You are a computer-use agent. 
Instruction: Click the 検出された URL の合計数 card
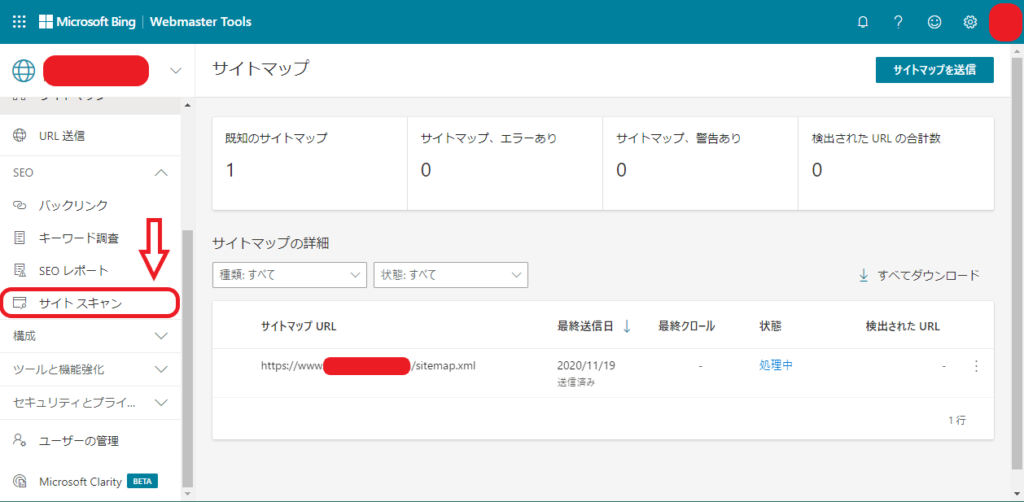click(896, 163)
